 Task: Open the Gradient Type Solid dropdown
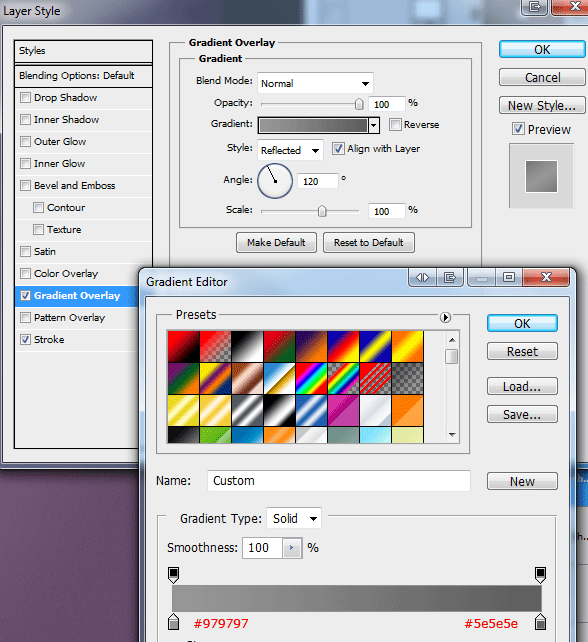[x=294, y=519]
